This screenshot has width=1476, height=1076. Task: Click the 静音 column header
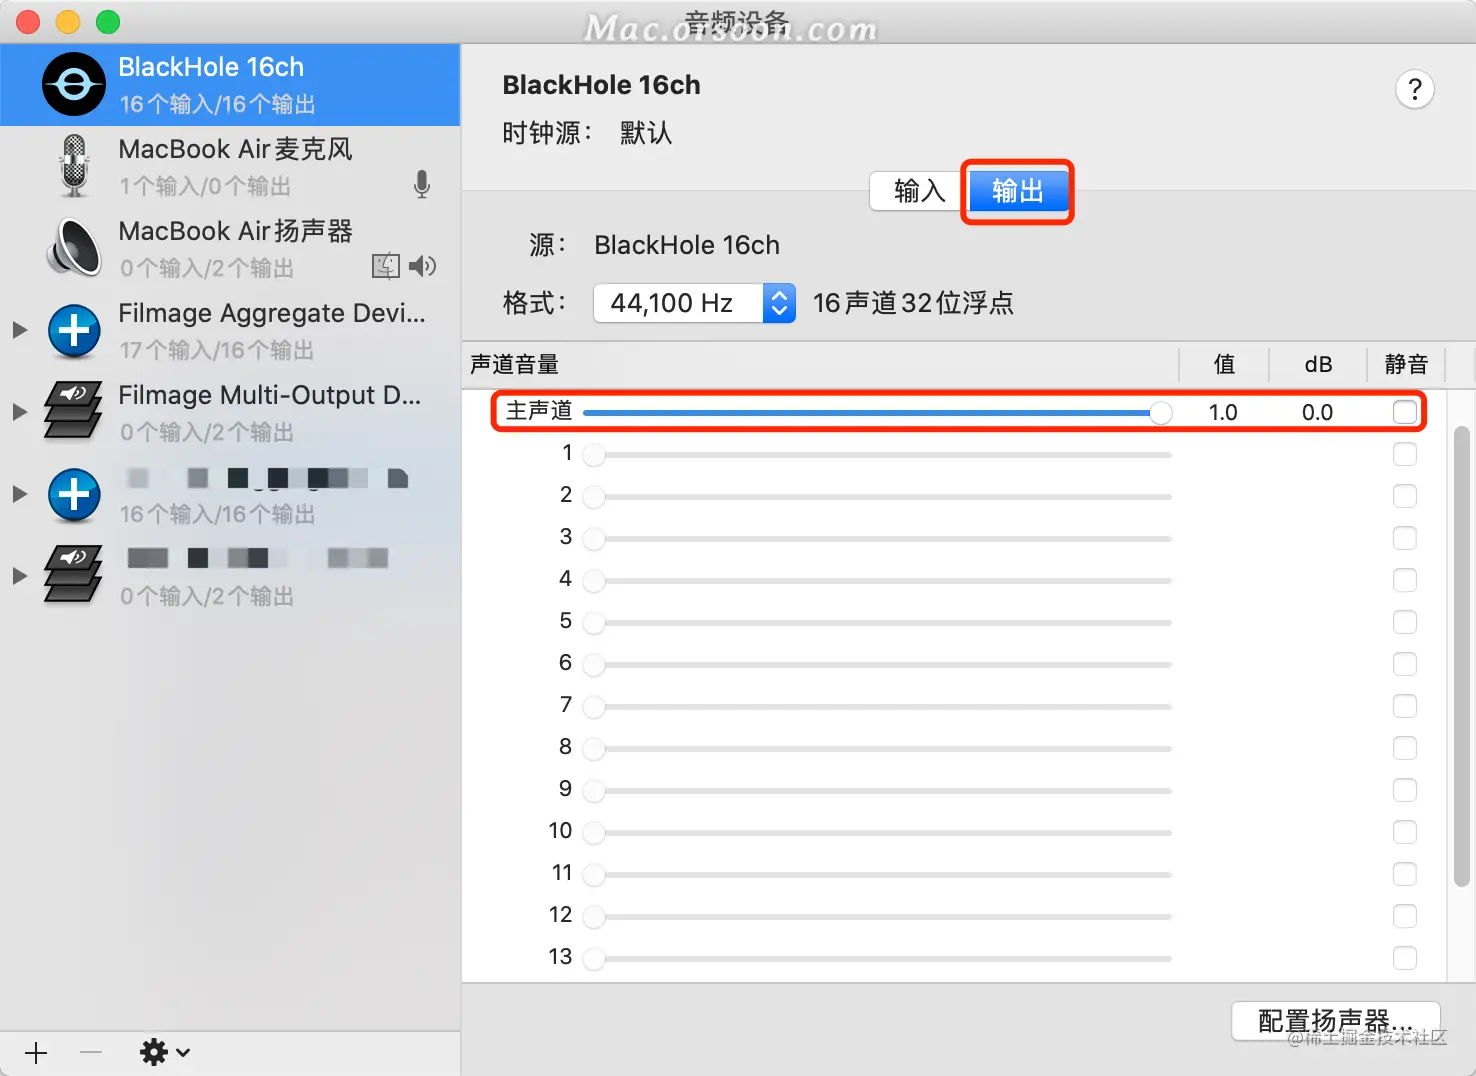pos(1406,365)
